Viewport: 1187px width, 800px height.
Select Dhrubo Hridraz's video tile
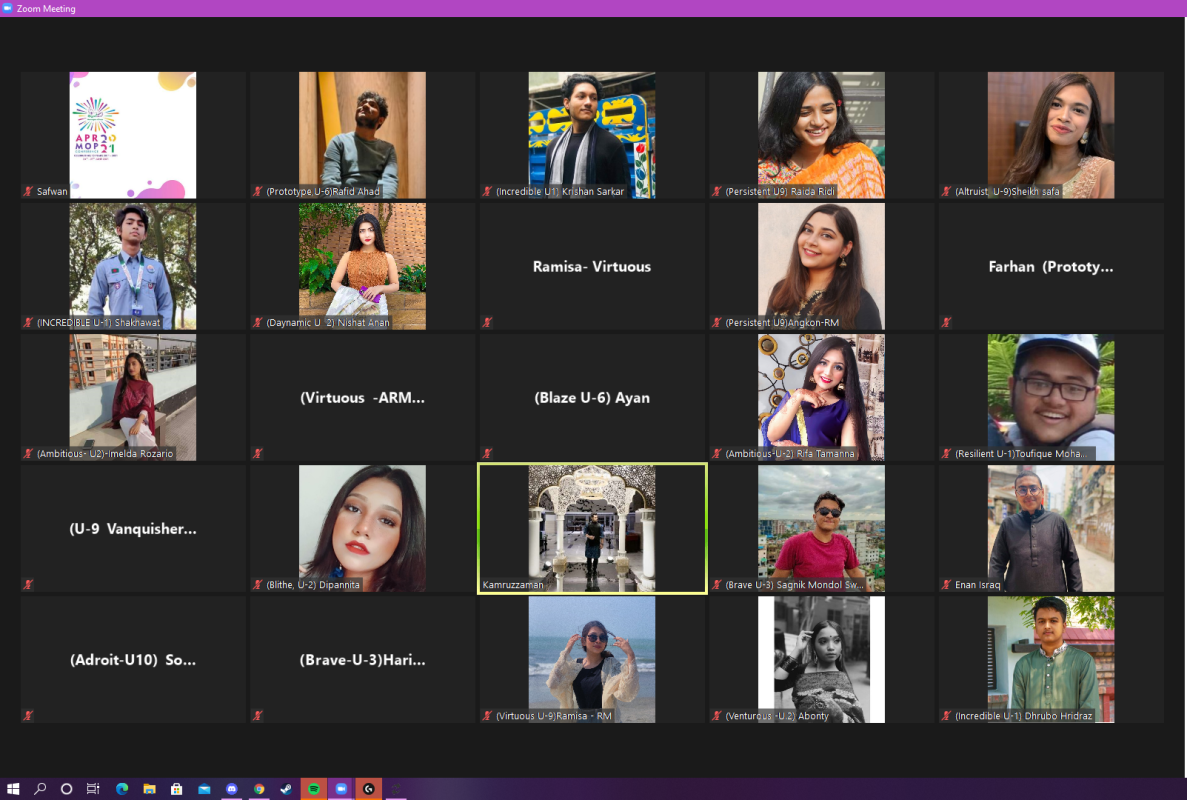click(1050, 659)
